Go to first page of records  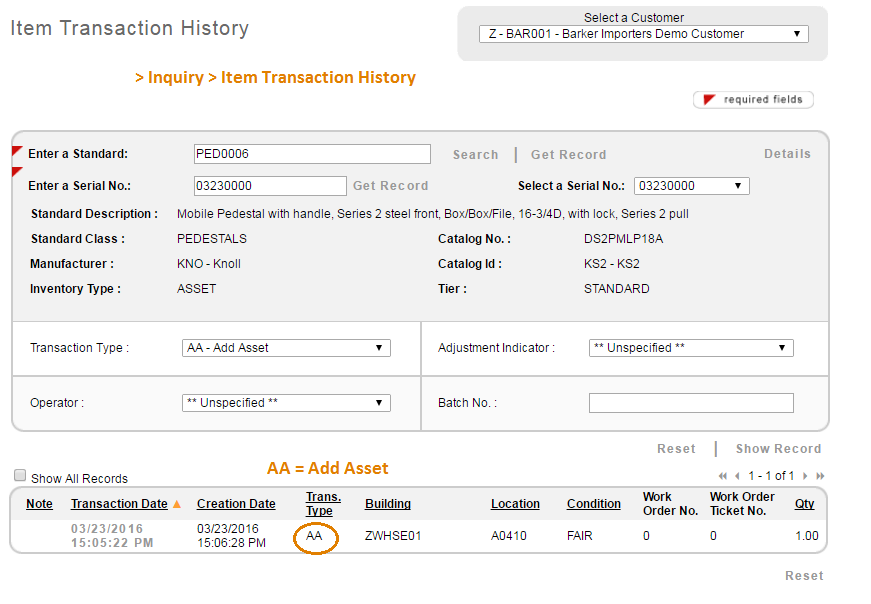click(x=723, y=476)
